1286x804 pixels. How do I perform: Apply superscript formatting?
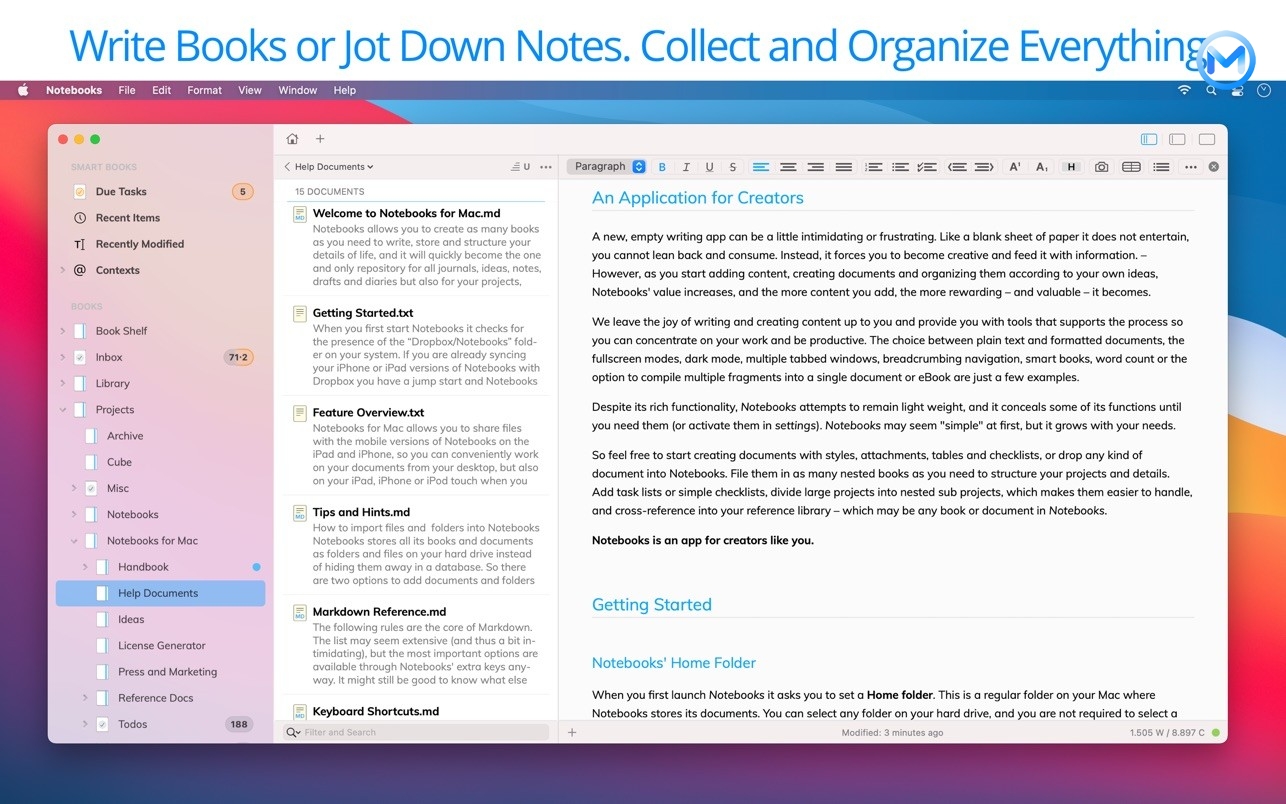[x=1015, y=167]
